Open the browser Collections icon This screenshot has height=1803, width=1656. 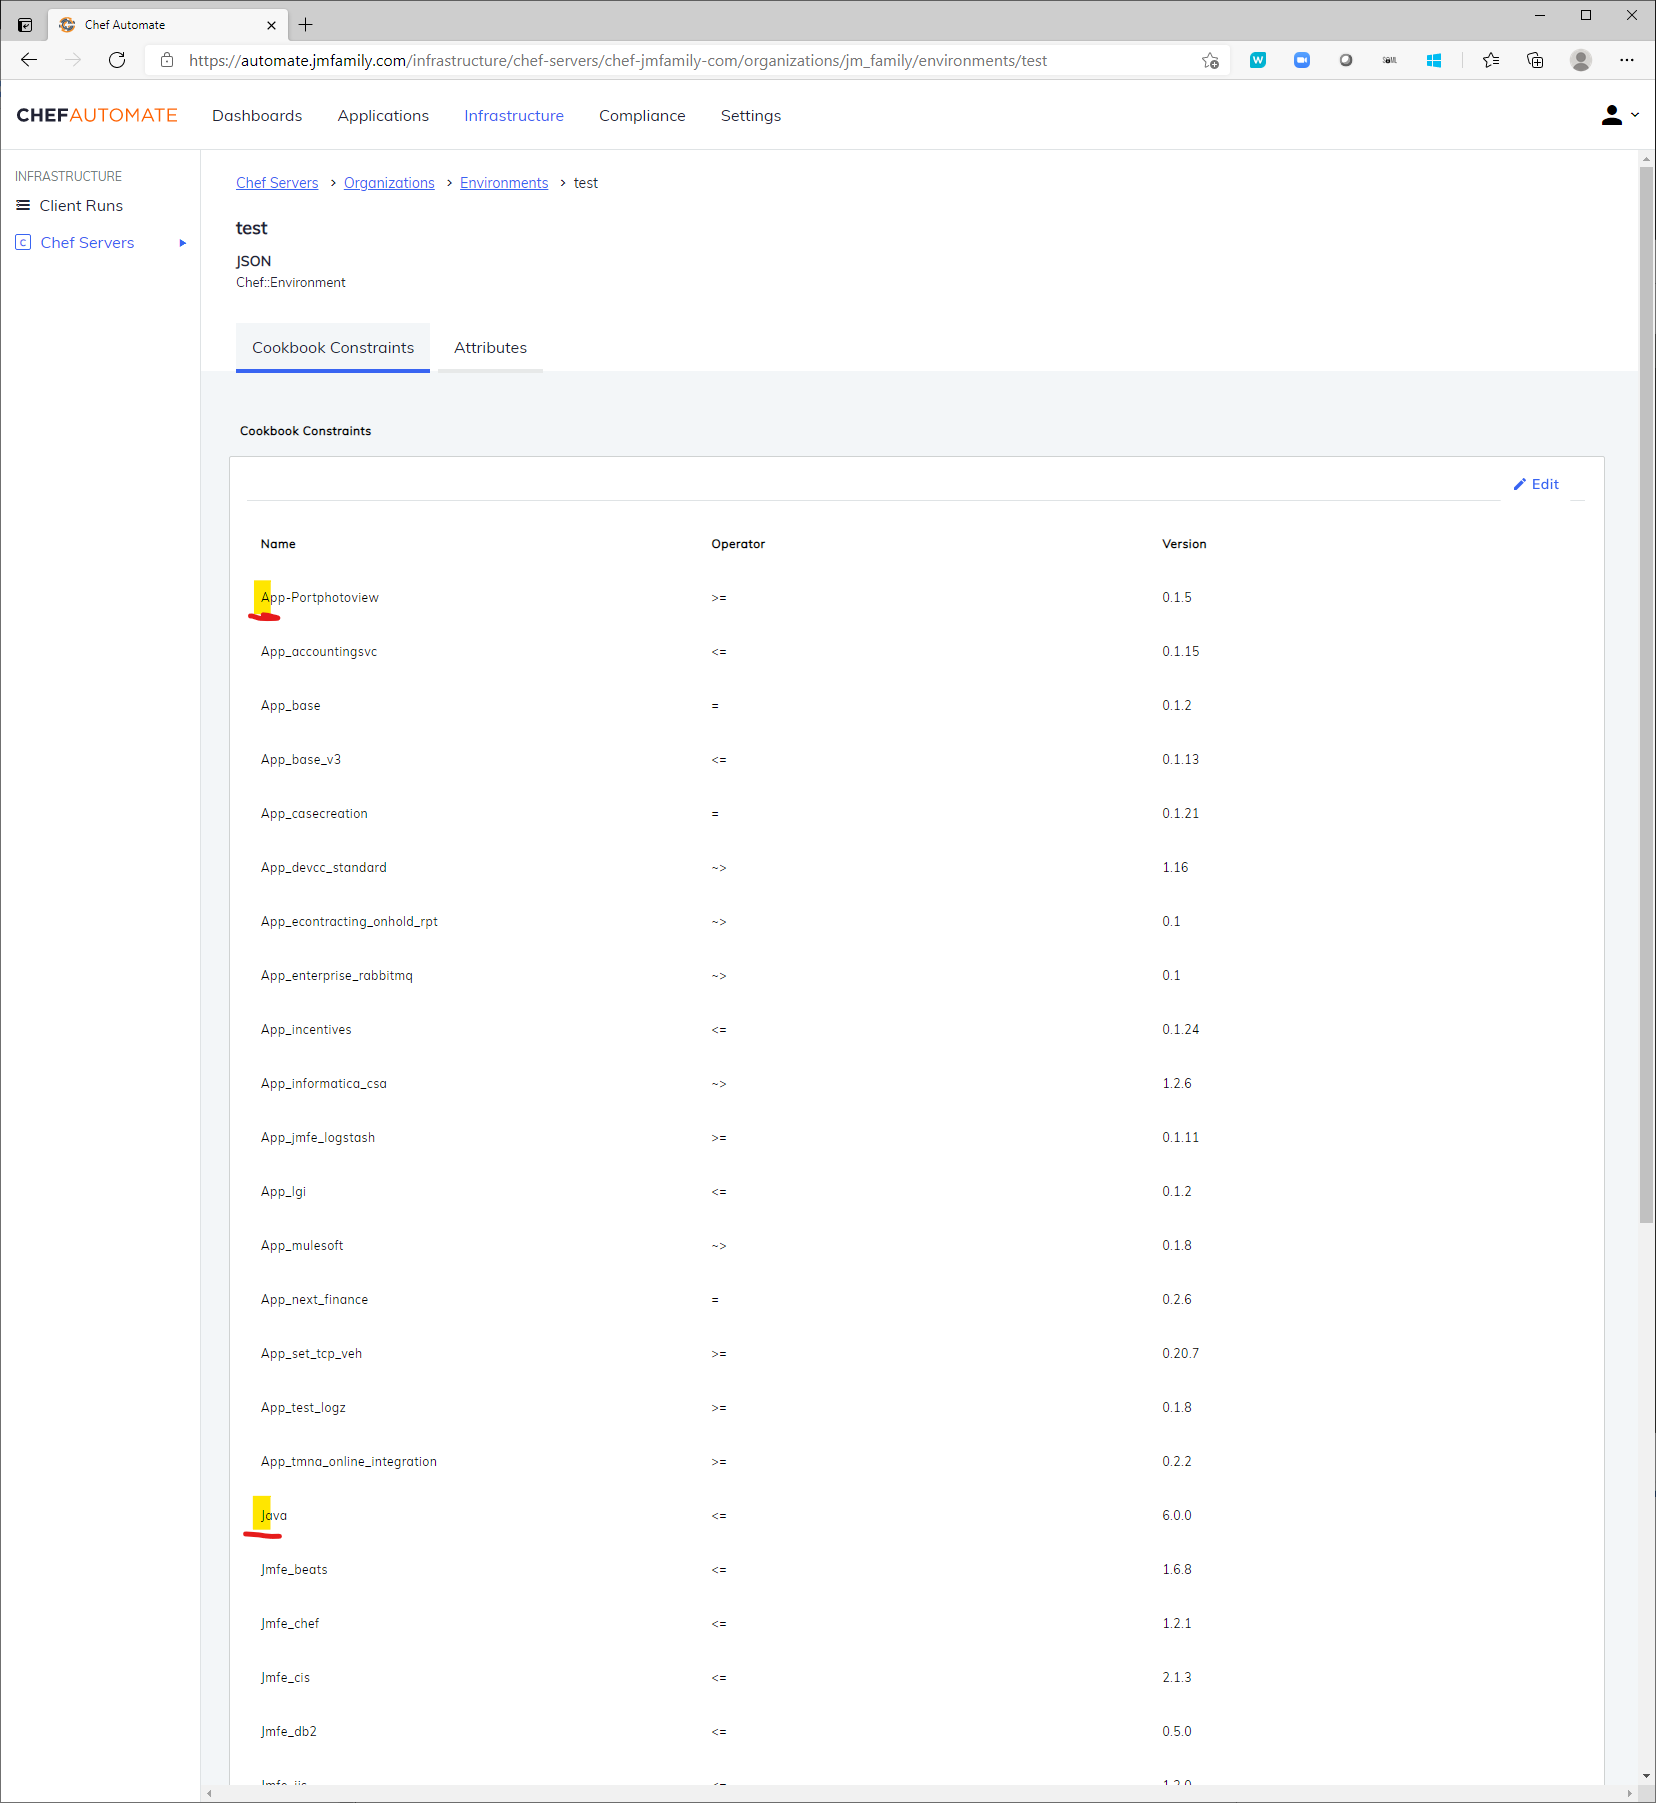[x=1535, y=60]
